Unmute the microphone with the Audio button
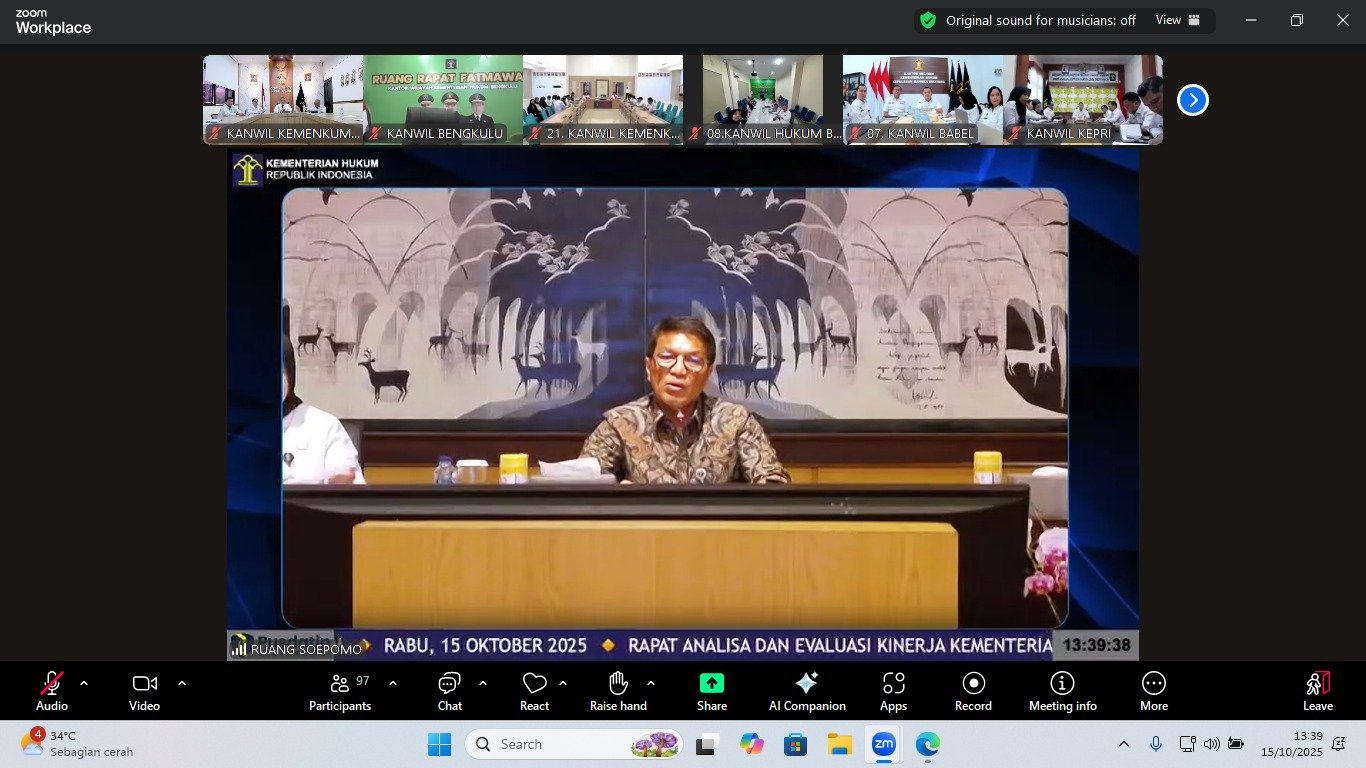This screenshot has height=768, width=1366. pos(52,690)
